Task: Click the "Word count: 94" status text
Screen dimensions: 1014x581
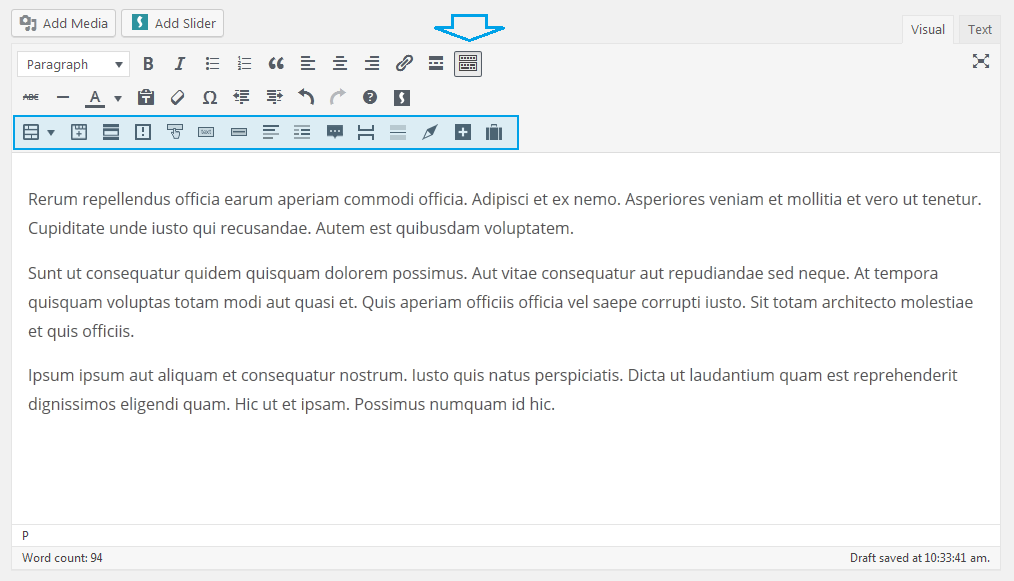Action: [62, 558]
